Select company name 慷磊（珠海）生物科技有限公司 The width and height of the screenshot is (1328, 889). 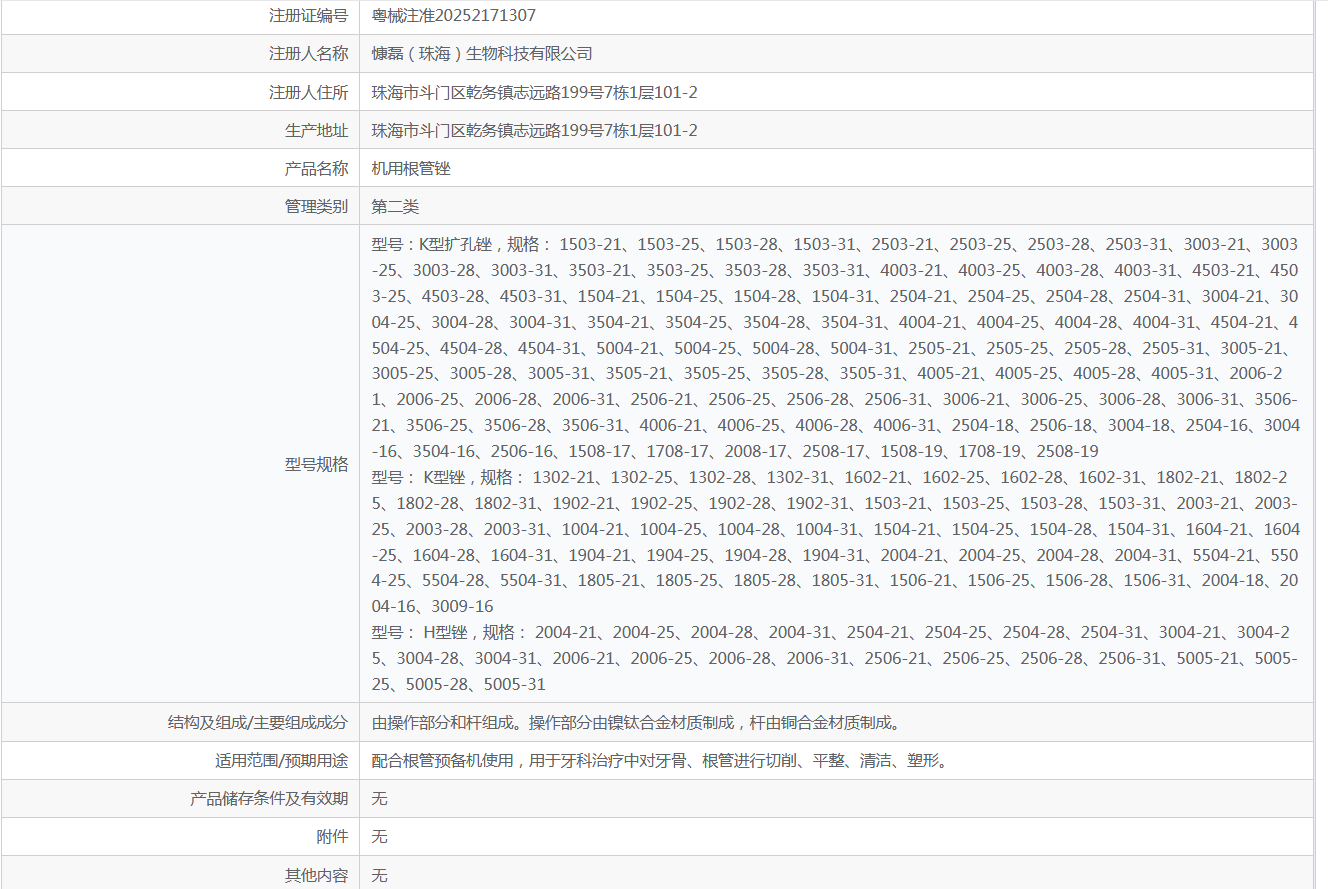coord(482,54)
